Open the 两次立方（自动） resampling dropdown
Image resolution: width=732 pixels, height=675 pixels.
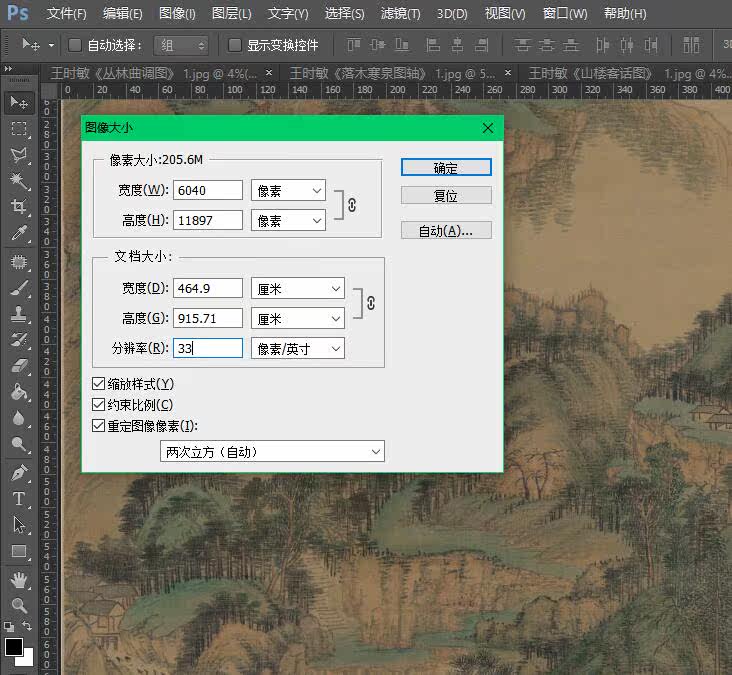(272, 451)
